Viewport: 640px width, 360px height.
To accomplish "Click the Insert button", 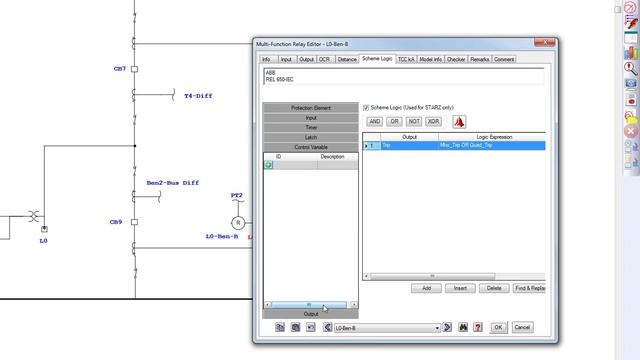I will coord(460,288).
